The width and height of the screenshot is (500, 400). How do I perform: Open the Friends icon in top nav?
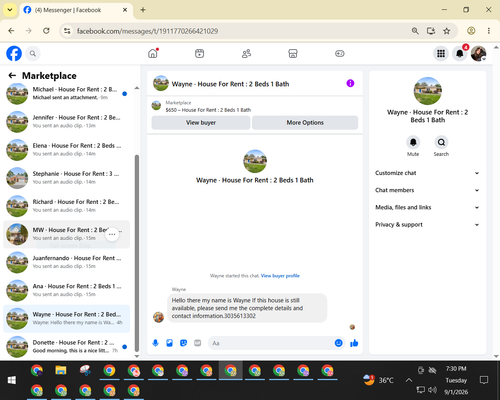(x=246, y=53)
